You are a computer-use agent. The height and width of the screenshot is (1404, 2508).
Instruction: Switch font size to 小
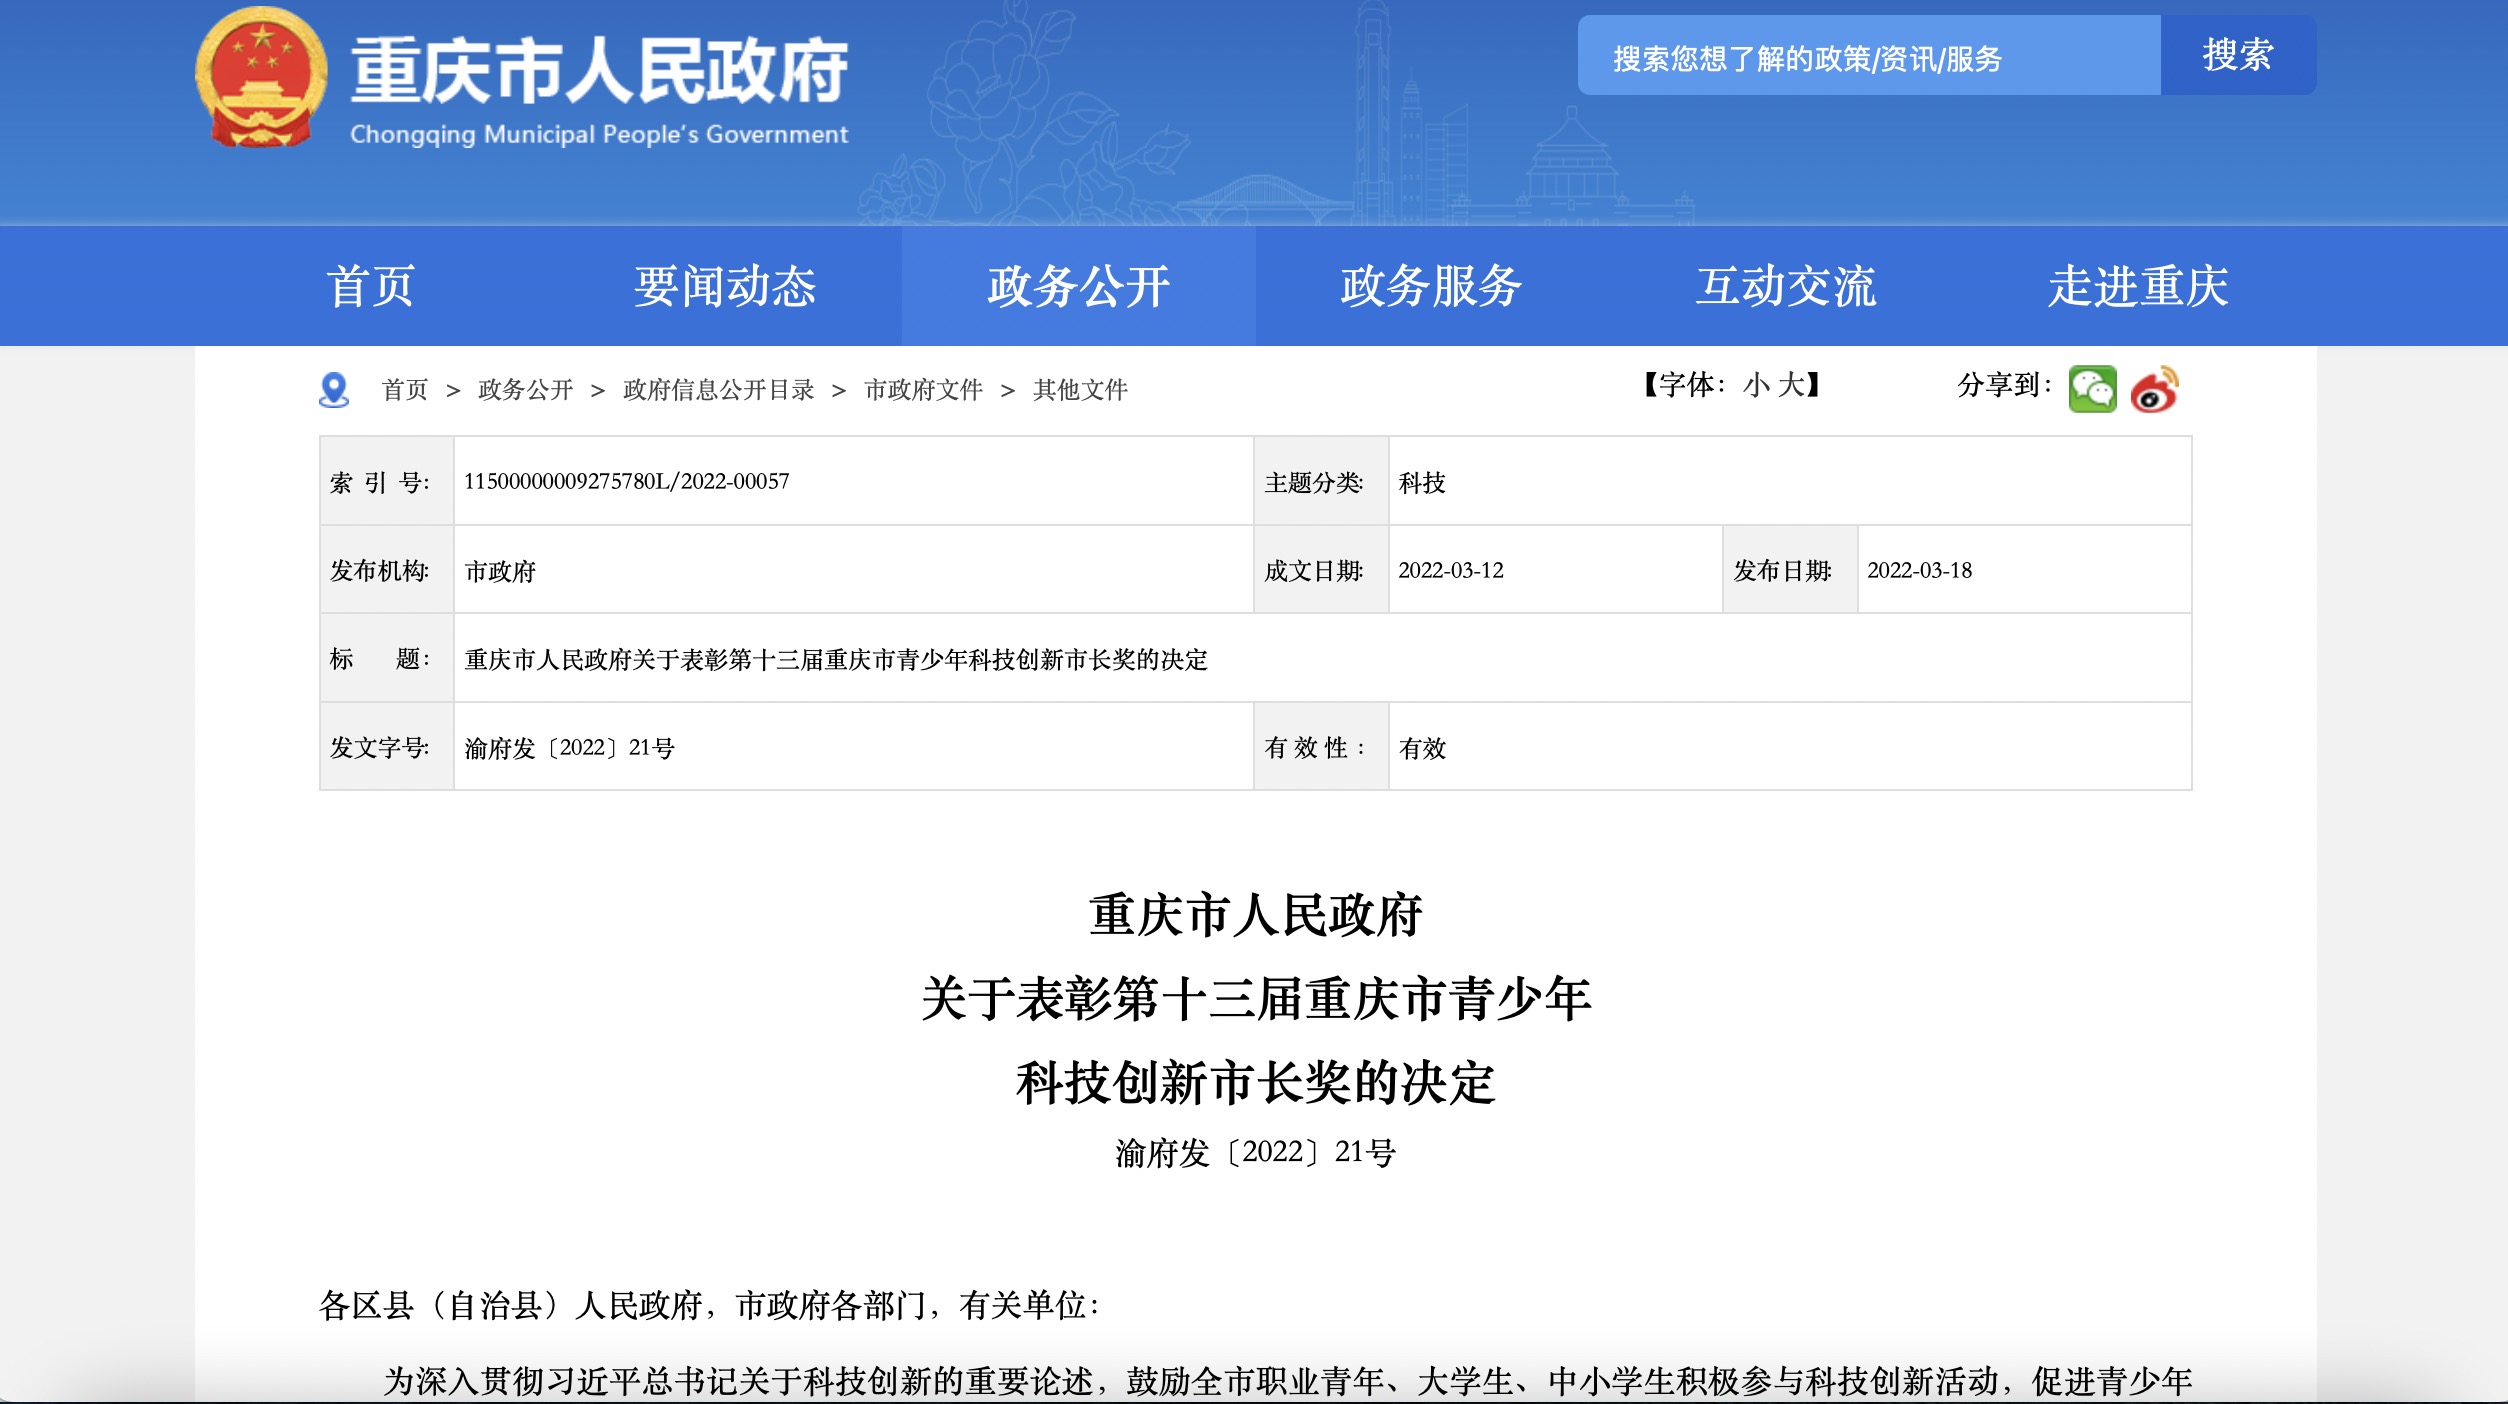point(1755,385)
